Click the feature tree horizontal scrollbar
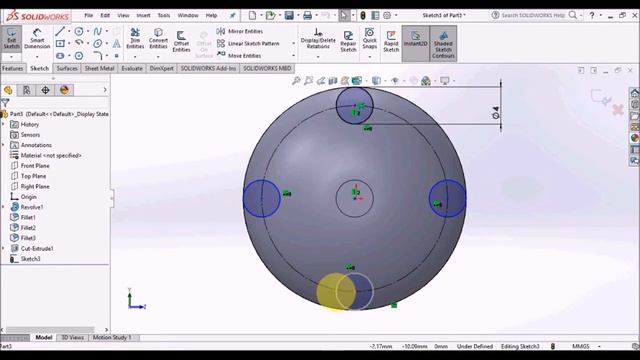Image resolution: width=640 pixels, height=360 pixels. [x=50, y=329]
